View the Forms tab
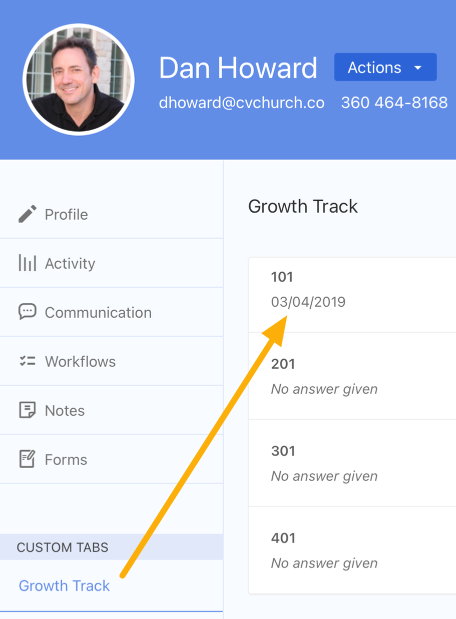 coord(111,459)
